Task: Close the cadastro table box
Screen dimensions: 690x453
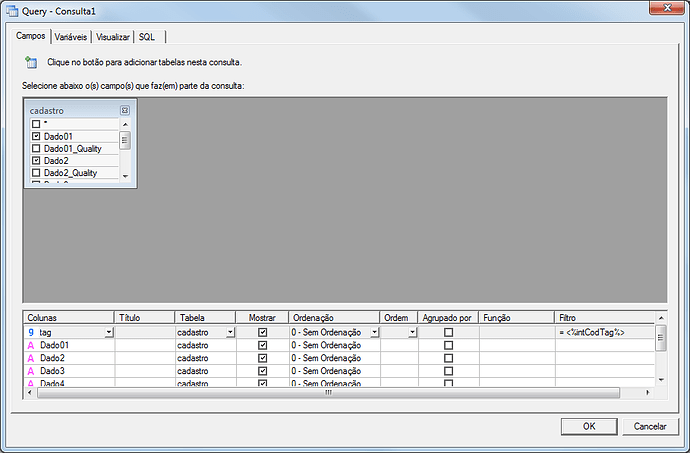Action: tap(125, 110)
